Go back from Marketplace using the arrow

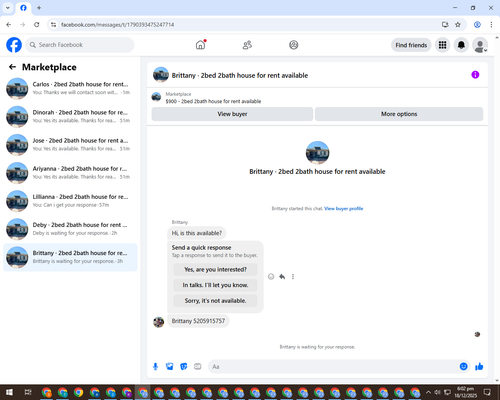coord(12,67)
